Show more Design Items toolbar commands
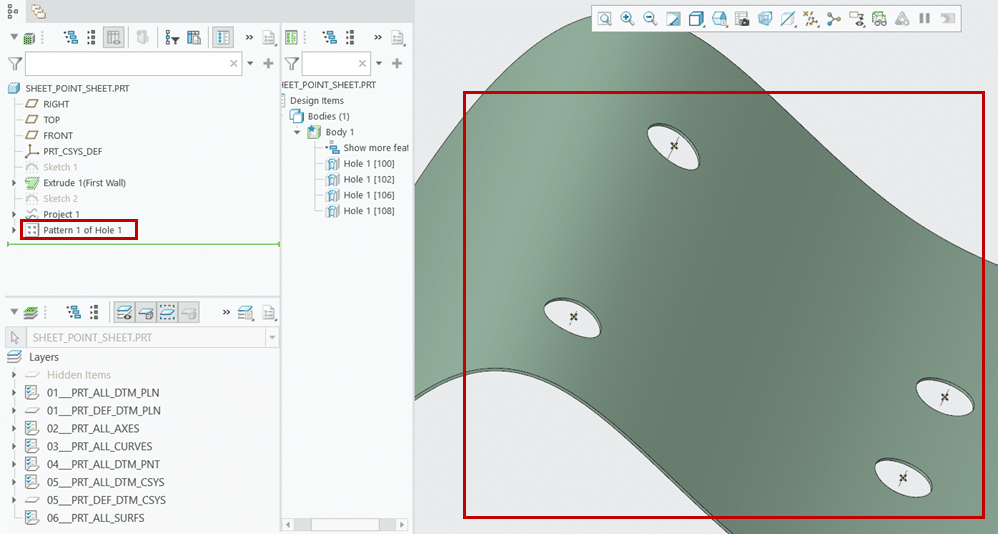999x534 pixels. click(x=378, y=38)
